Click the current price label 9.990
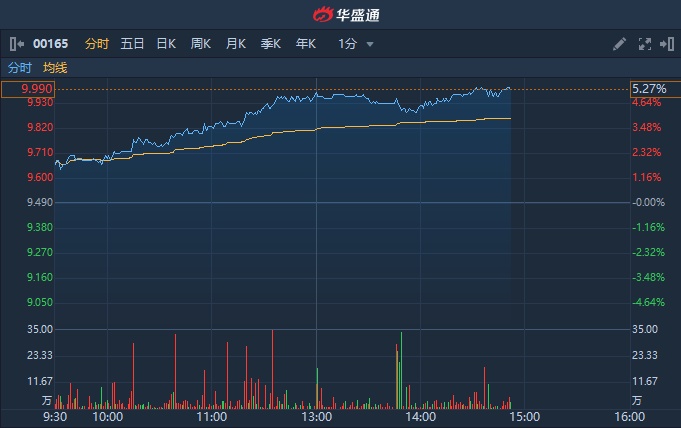 tap(27, 89)
